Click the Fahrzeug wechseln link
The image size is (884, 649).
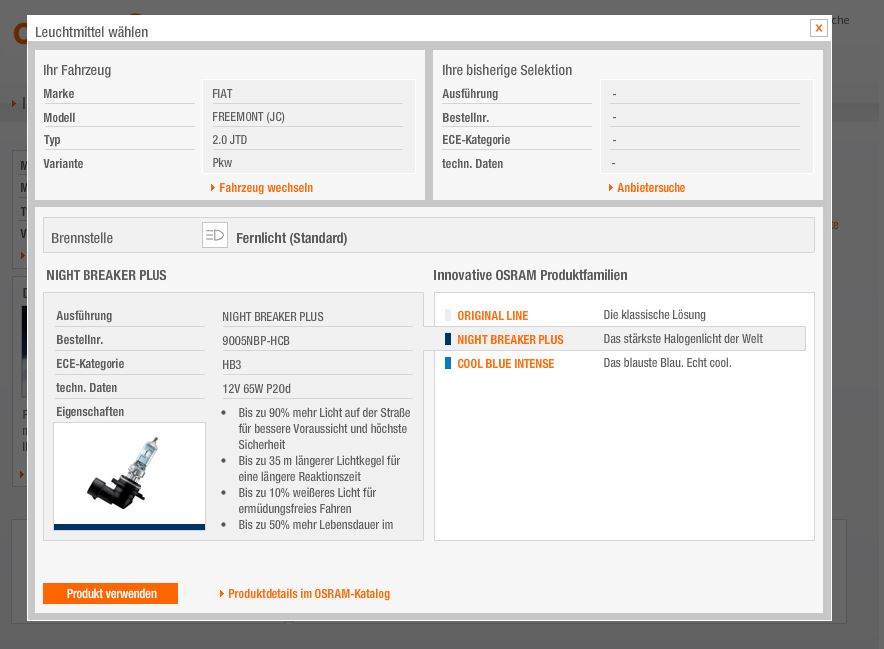266,188
